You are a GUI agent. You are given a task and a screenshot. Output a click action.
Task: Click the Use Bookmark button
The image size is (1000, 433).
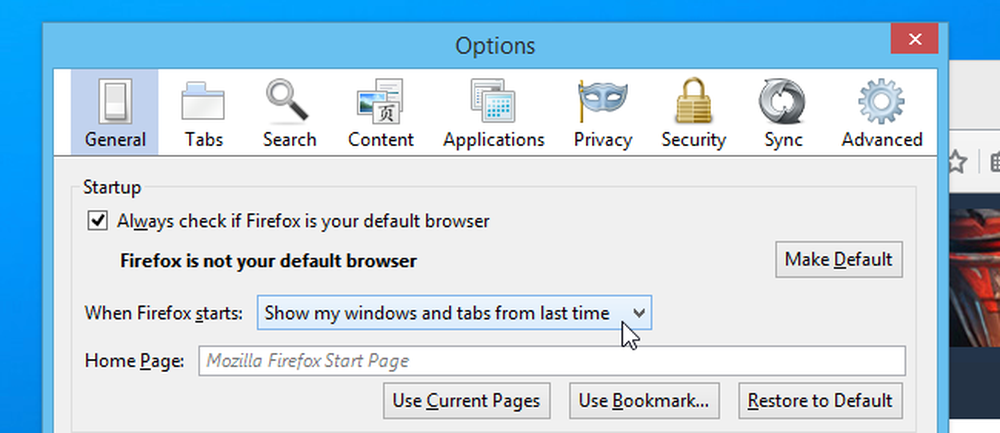click(x=644, y=400)
